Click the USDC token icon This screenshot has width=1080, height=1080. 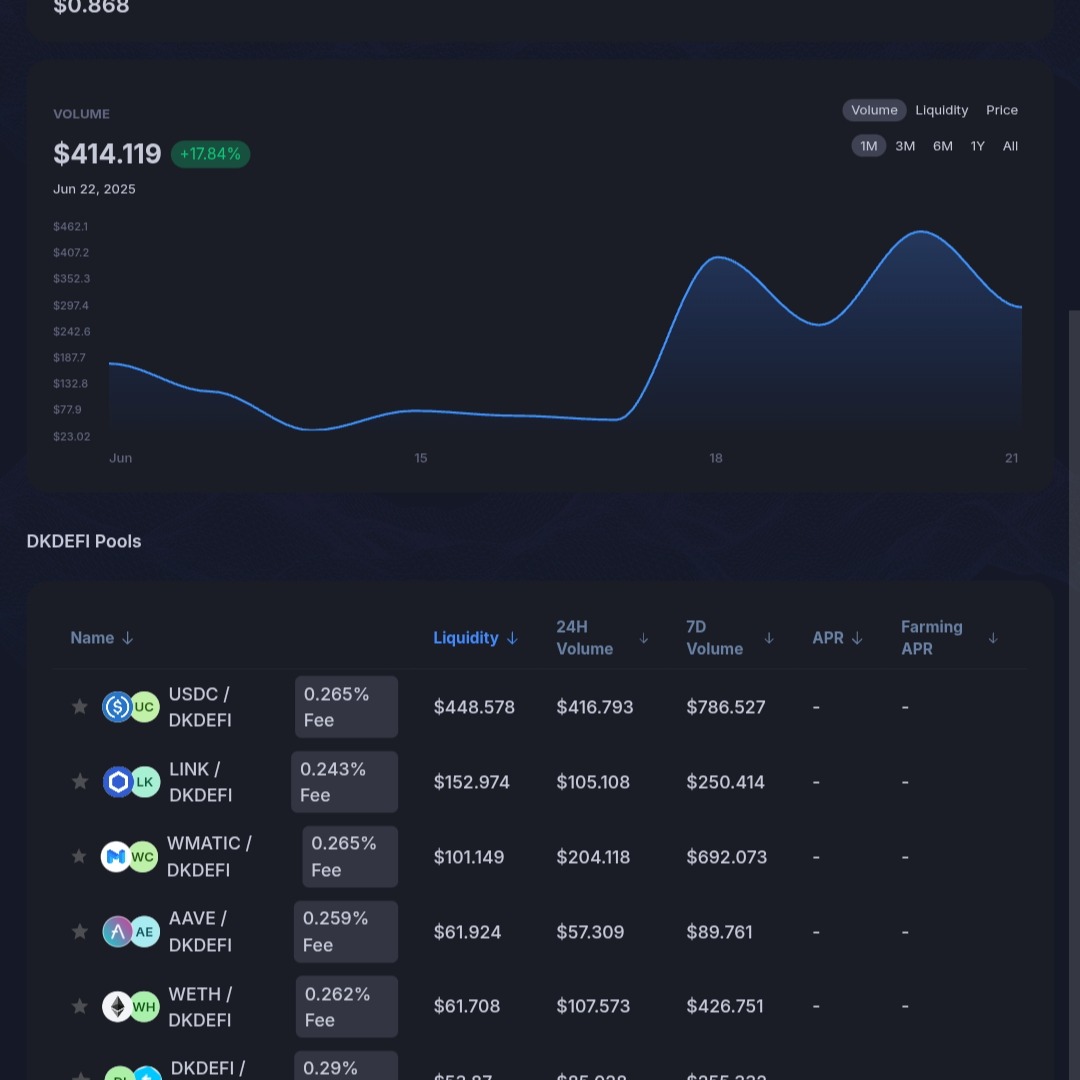pyautogui.click(x=117, y=707)
